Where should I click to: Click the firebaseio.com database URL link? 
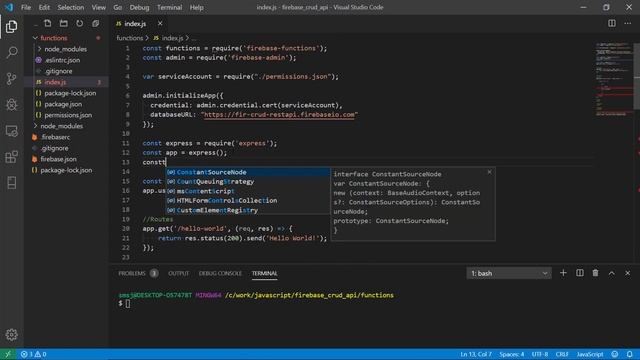(x=279, y=115)
